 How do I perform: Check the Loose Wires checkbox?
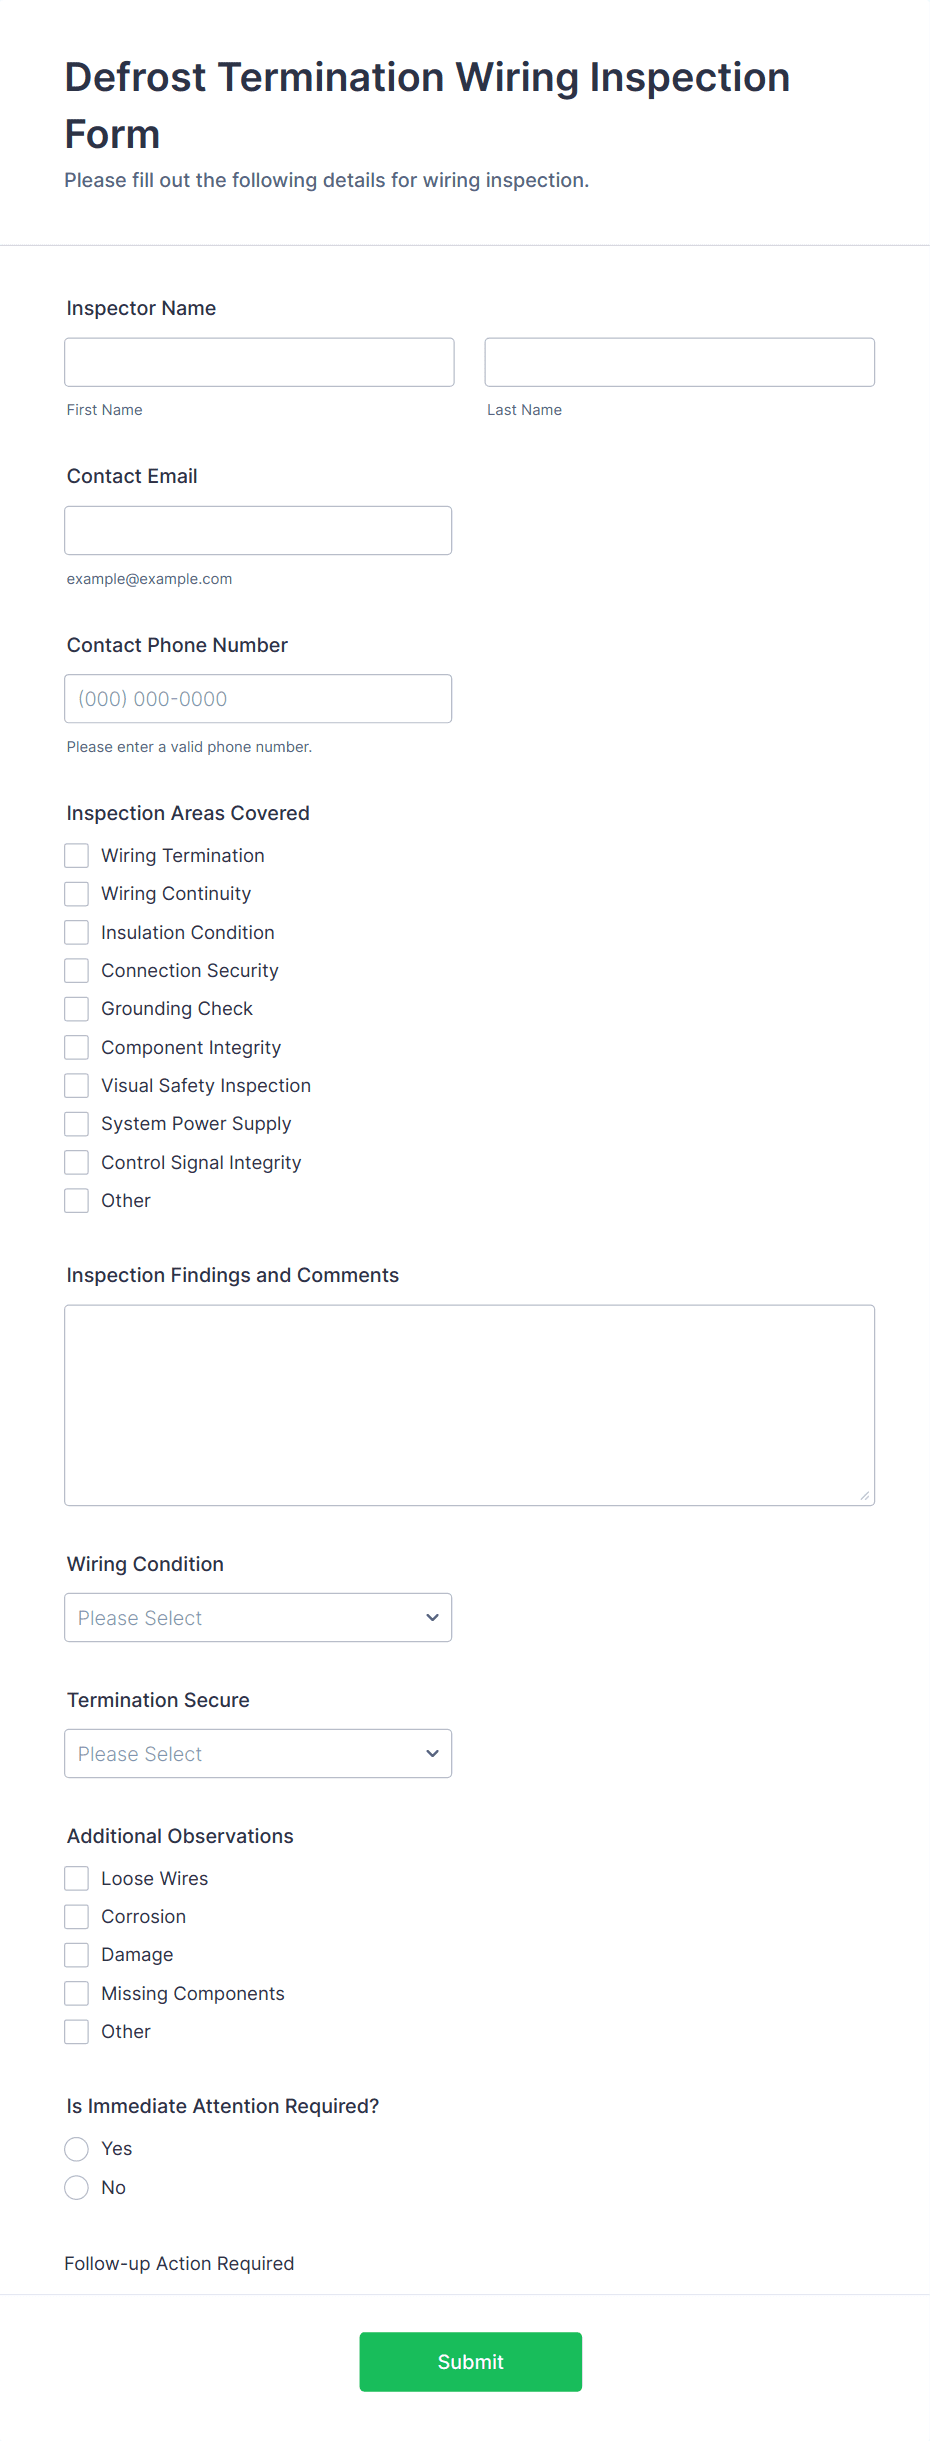click(77, 1879)
